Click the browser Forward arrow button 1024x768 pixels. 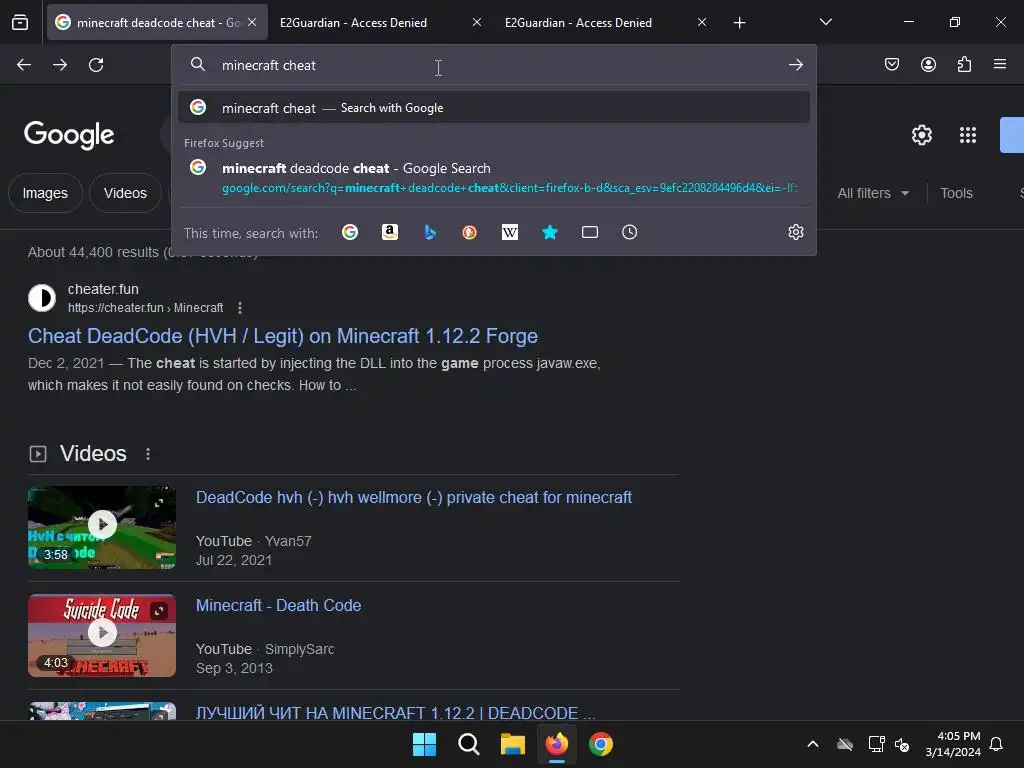(x=60, y=65)
